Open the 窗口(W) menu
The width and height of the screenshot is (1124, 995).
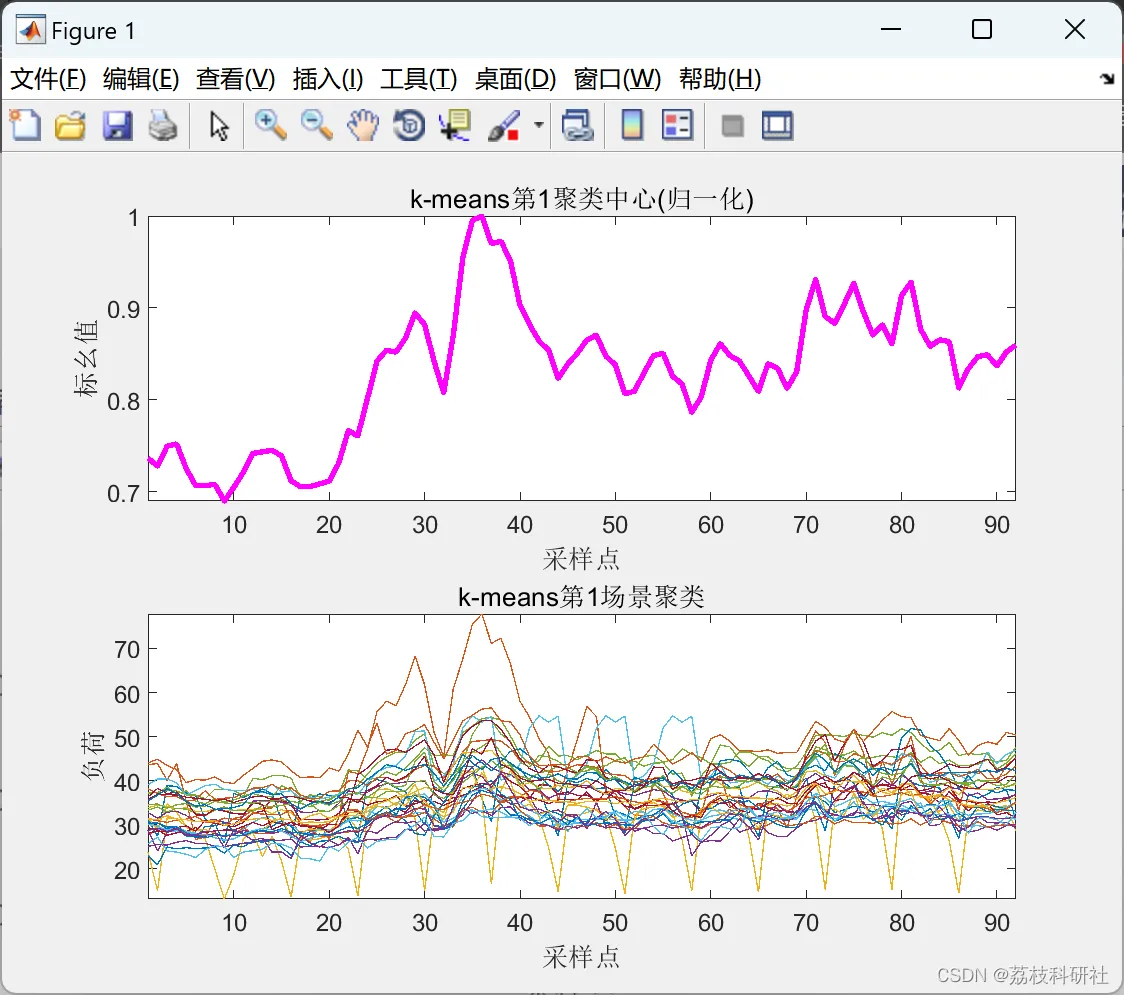coord(617,79)
